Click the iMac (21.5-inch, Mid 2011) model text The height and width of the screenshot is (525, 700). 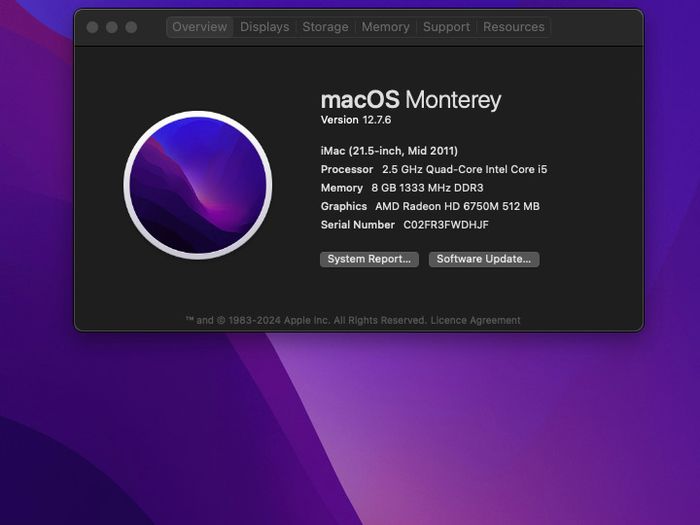pyautogui.click(x=389, y=151)
